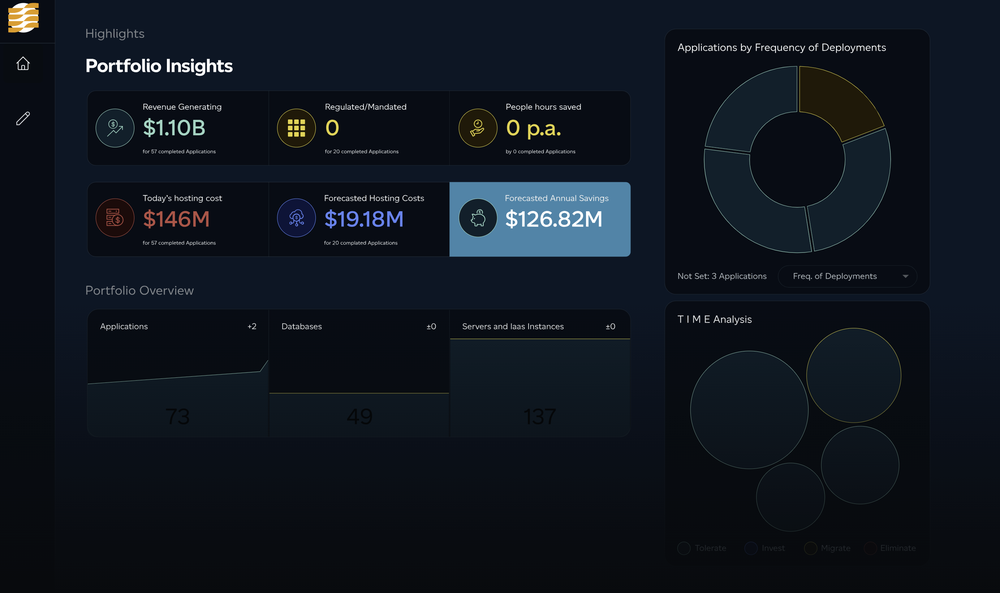Screen dimensions: 1000x593
Task: Click the Regulated/Mandated grid icon
Action: coord(297,128)
